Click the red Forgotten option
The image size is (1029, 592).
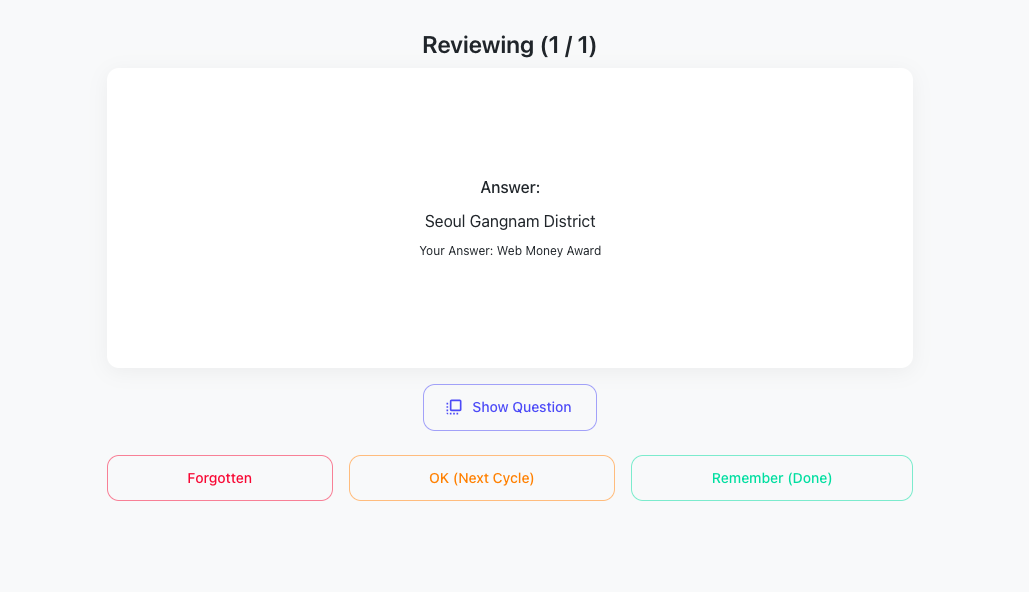(219, 478)
